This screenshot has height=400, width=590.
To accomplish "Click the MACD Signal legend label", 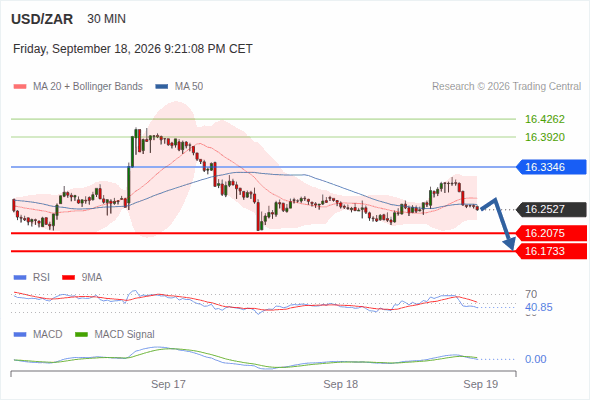I will 125,335.
